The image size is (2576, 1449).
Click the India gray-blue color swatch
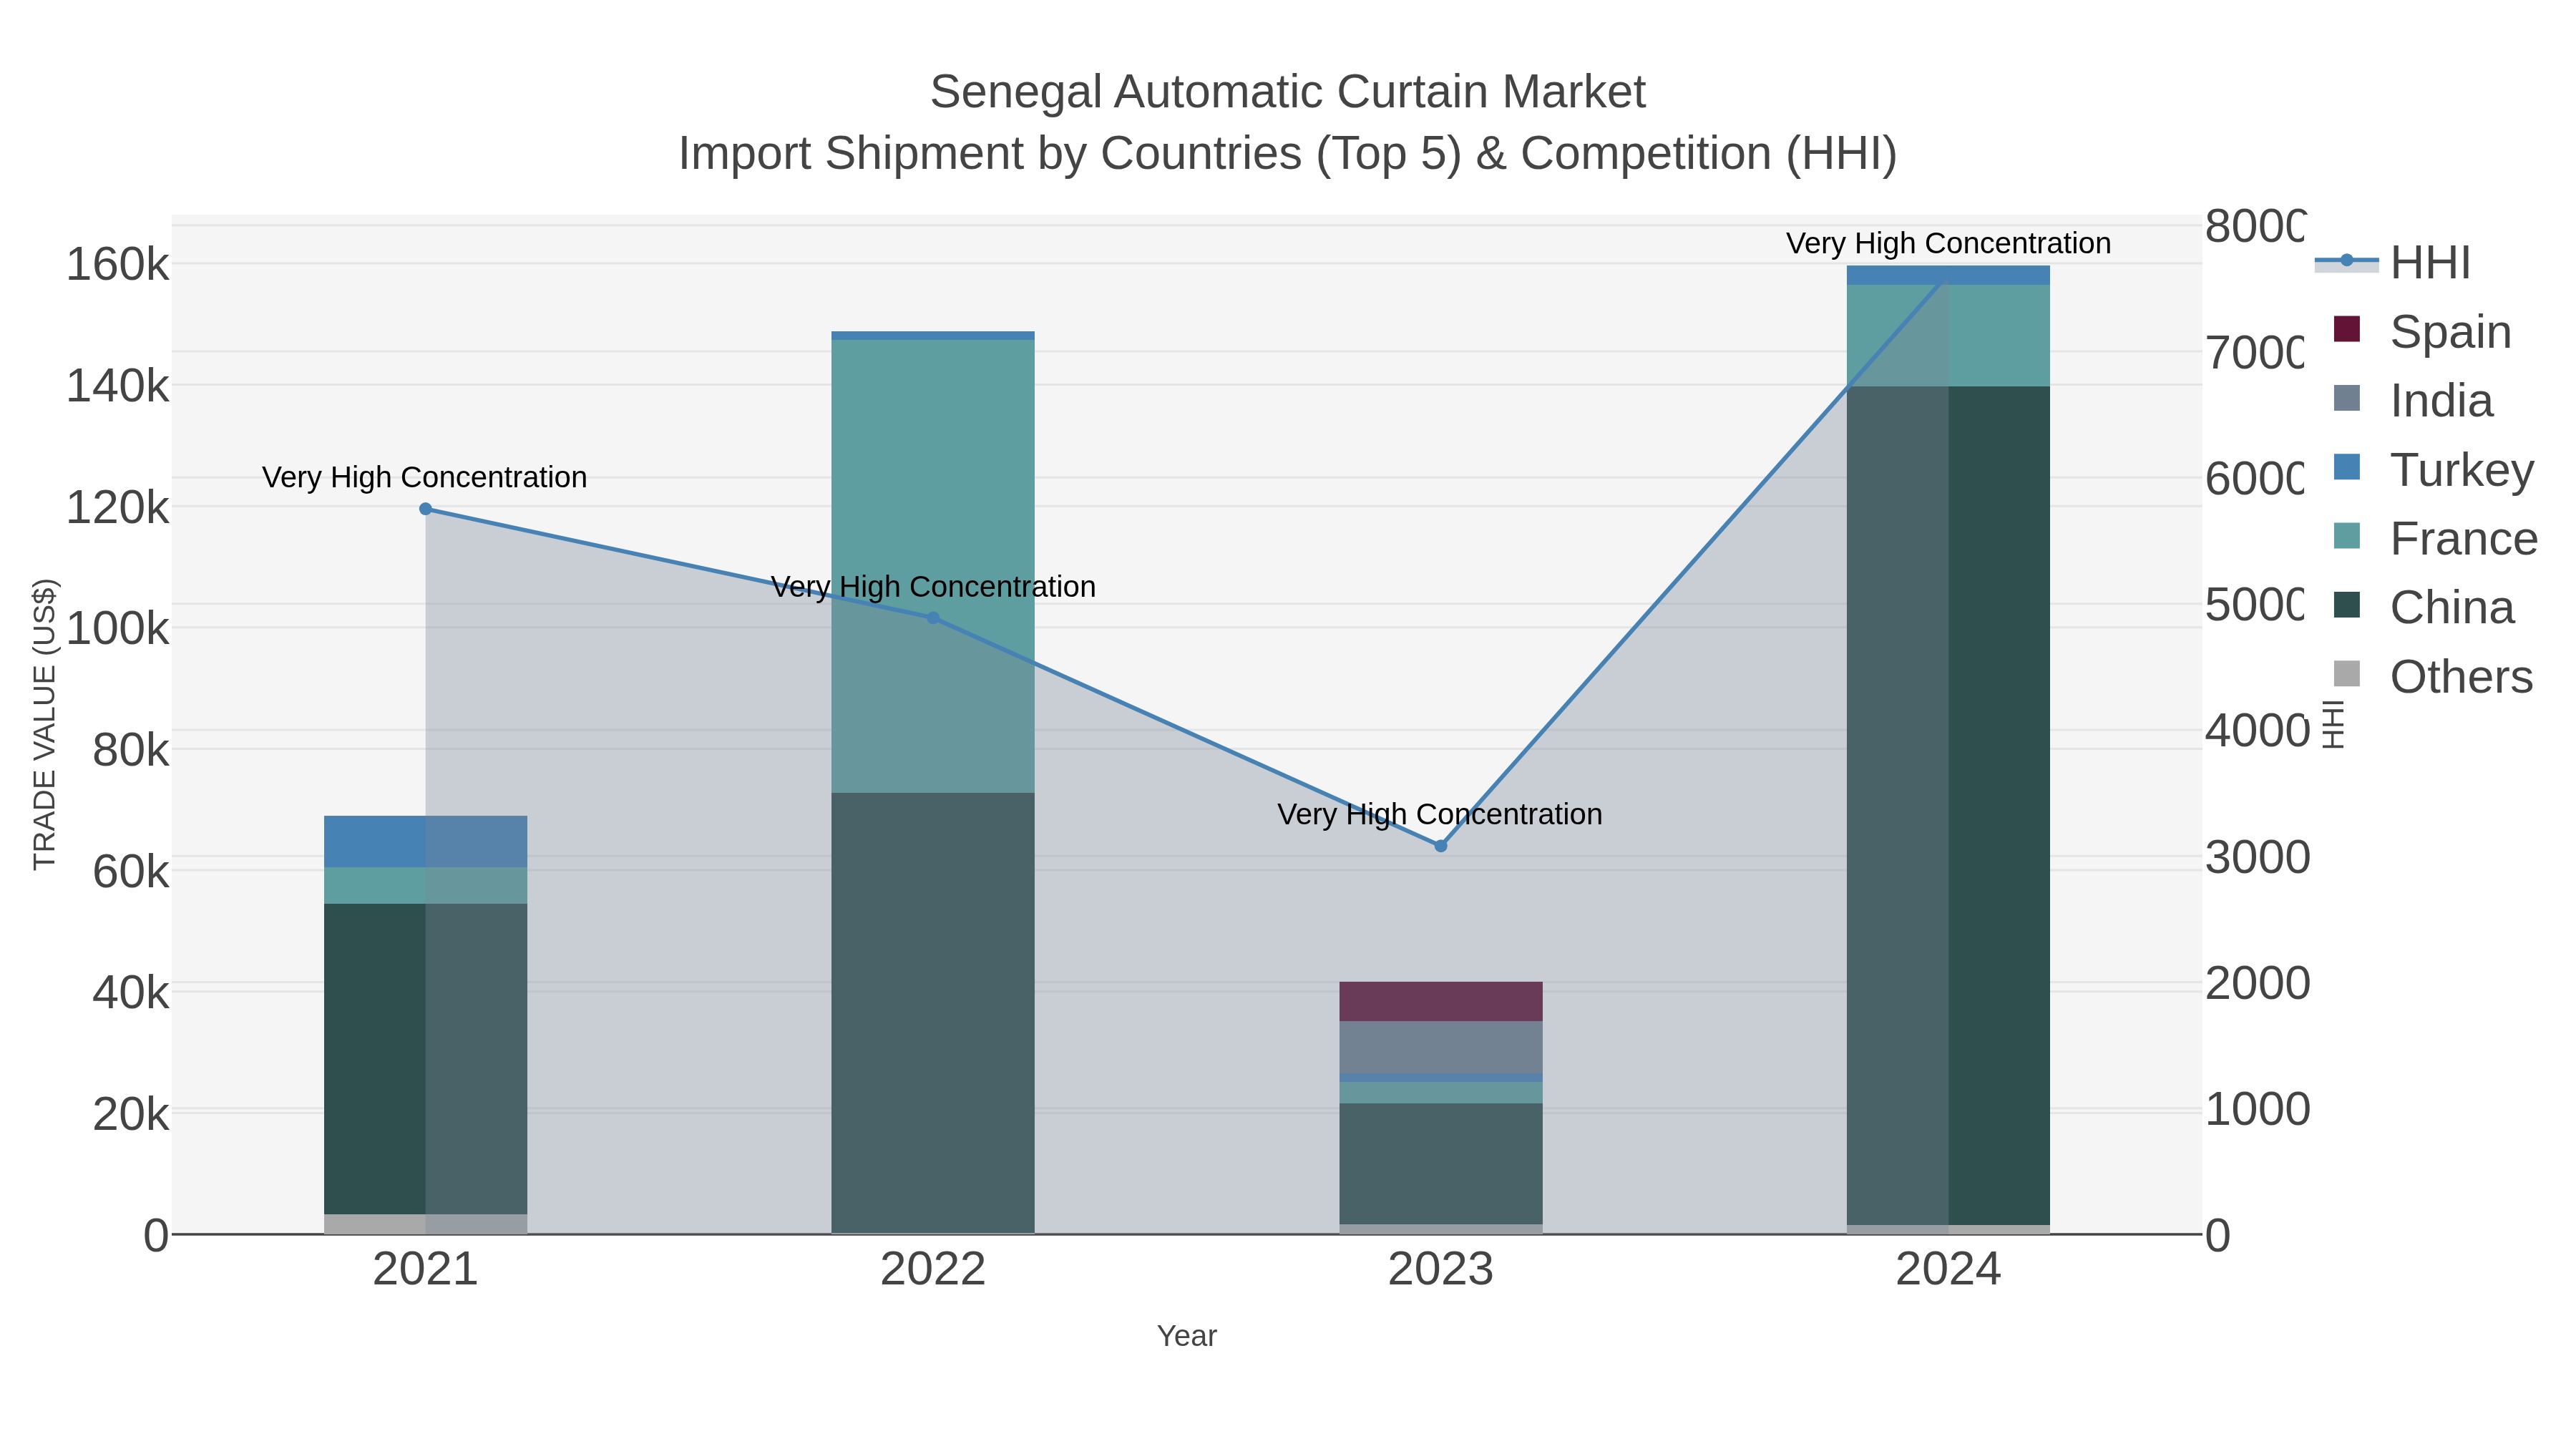click(2346, 398)
